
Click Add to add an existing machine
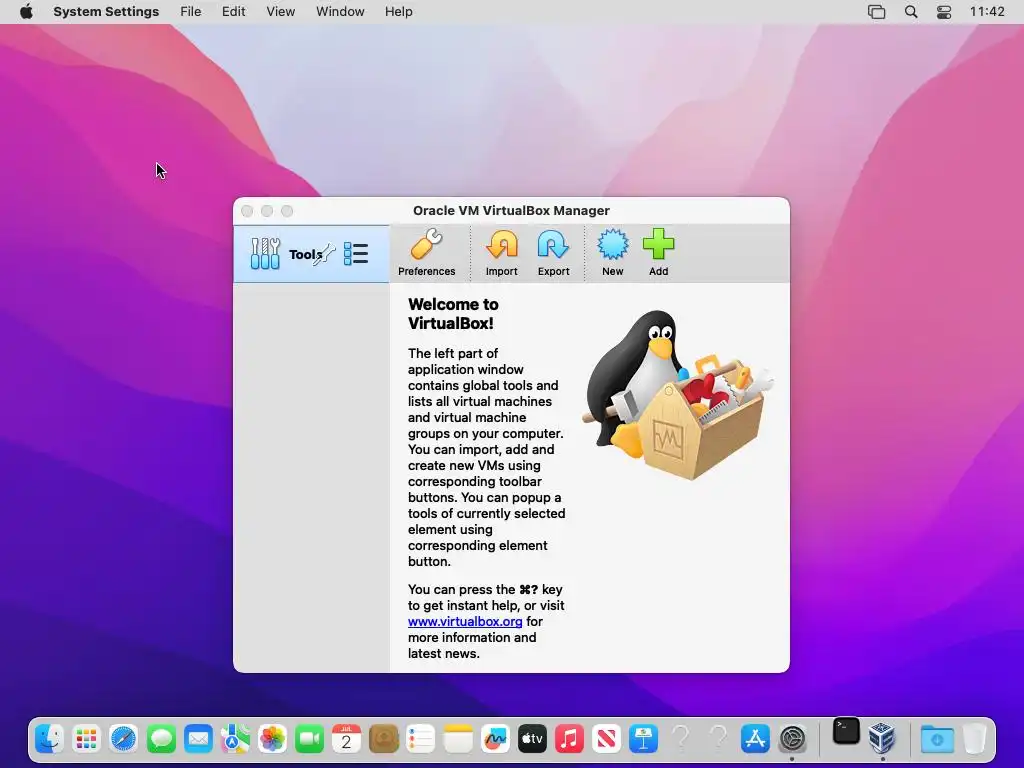coord(658,253)
